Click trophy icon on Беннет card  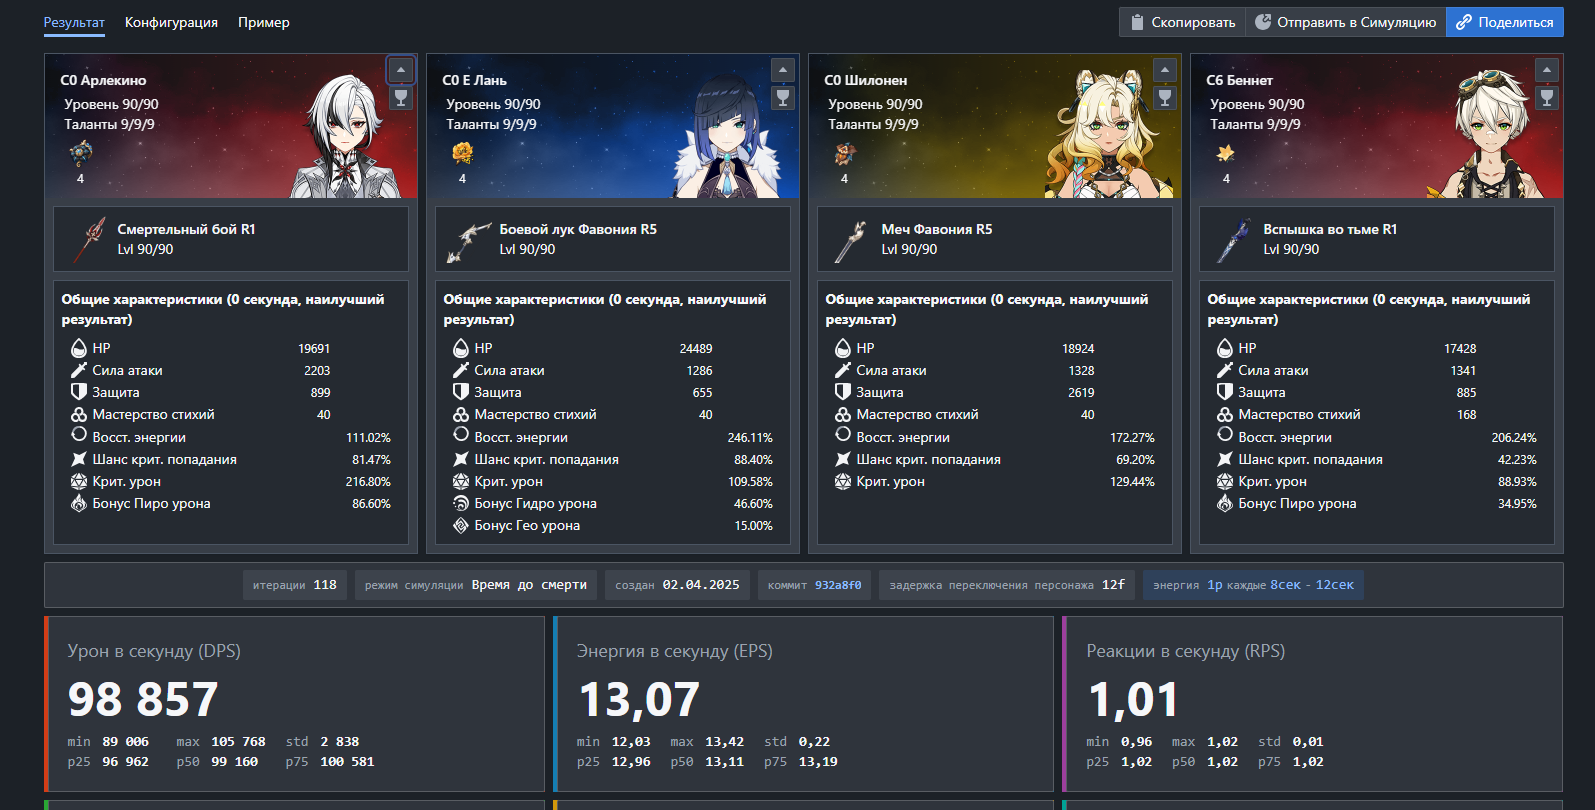(1547, 98)
